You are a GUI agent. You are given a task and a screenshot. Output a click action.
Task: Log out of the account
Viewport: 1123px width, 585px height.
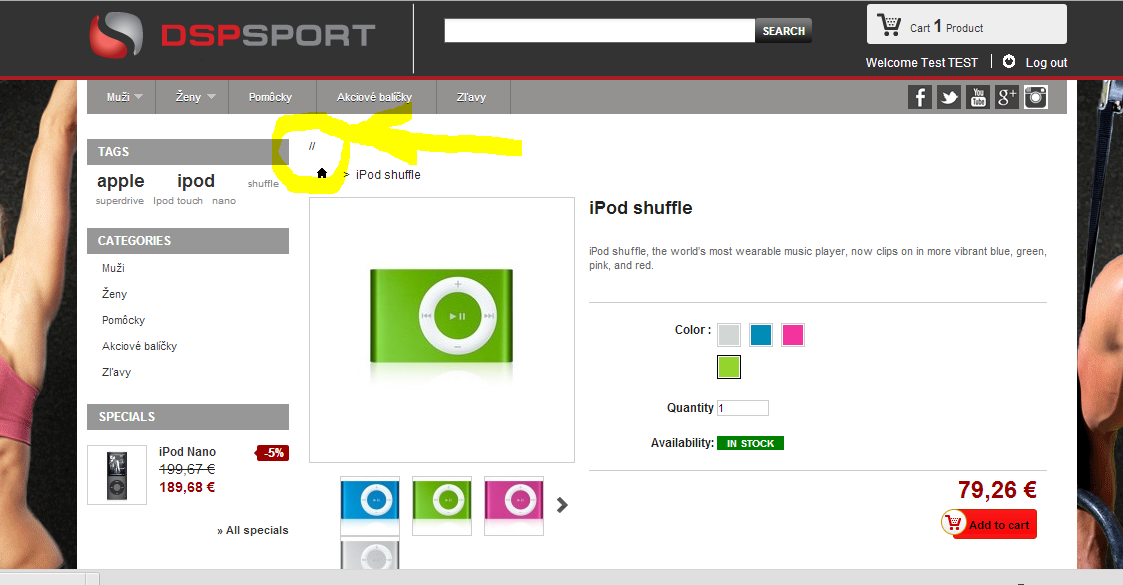click(x=1046, y=62)
